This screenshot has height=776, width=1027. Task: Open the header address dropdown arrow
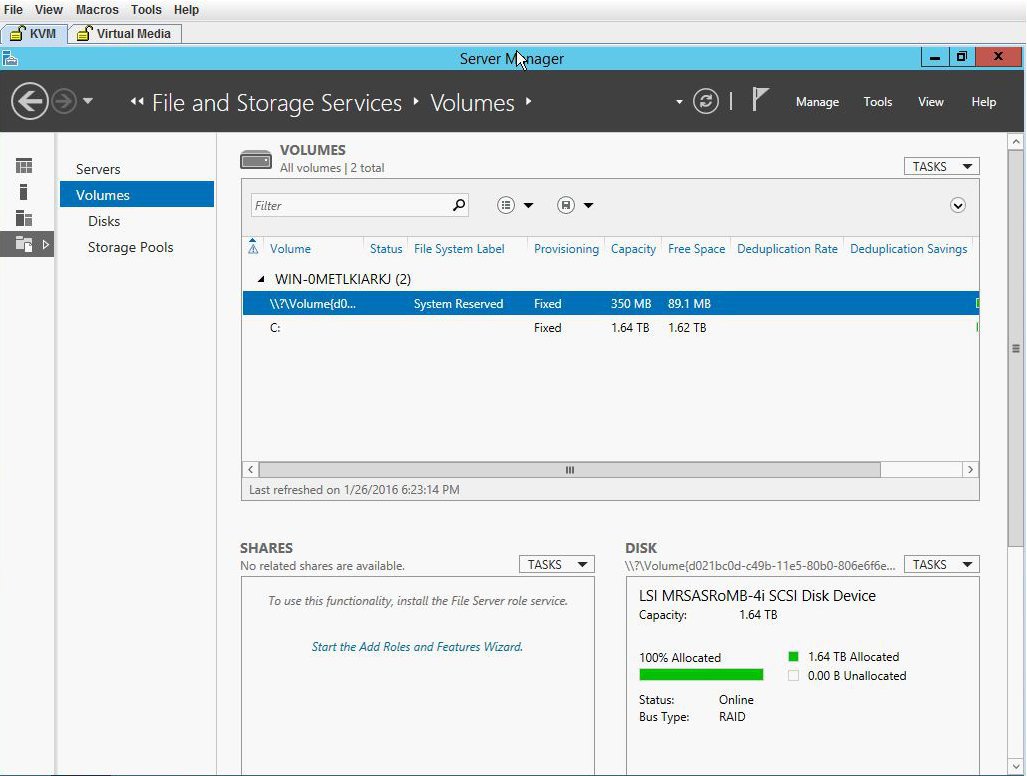679,102
